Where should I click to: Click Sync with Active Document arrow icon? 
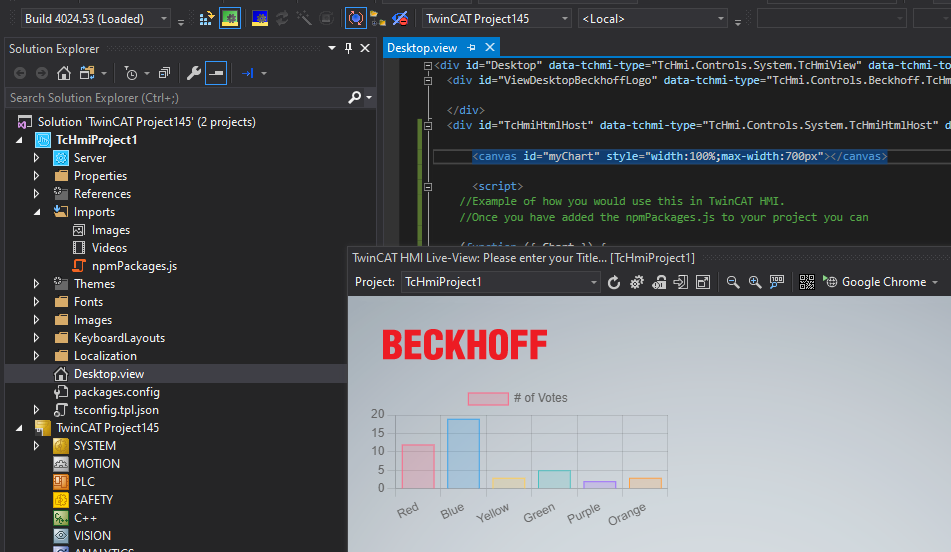point(247,73)
